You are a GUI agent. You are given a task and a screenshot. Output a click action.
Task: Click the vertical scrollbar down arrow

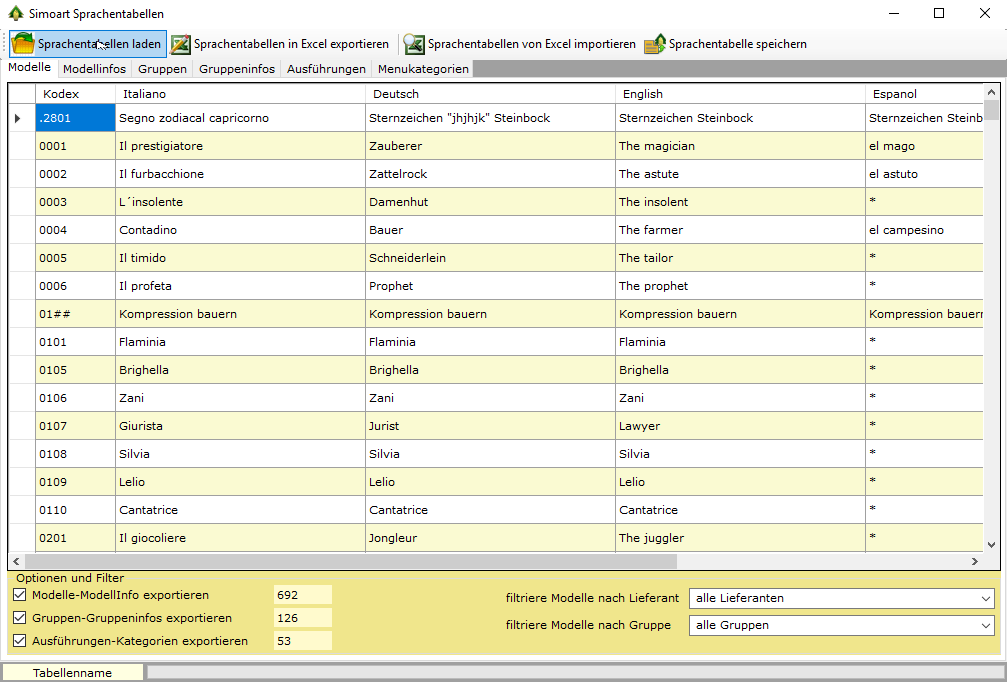[x=991, y=545]
